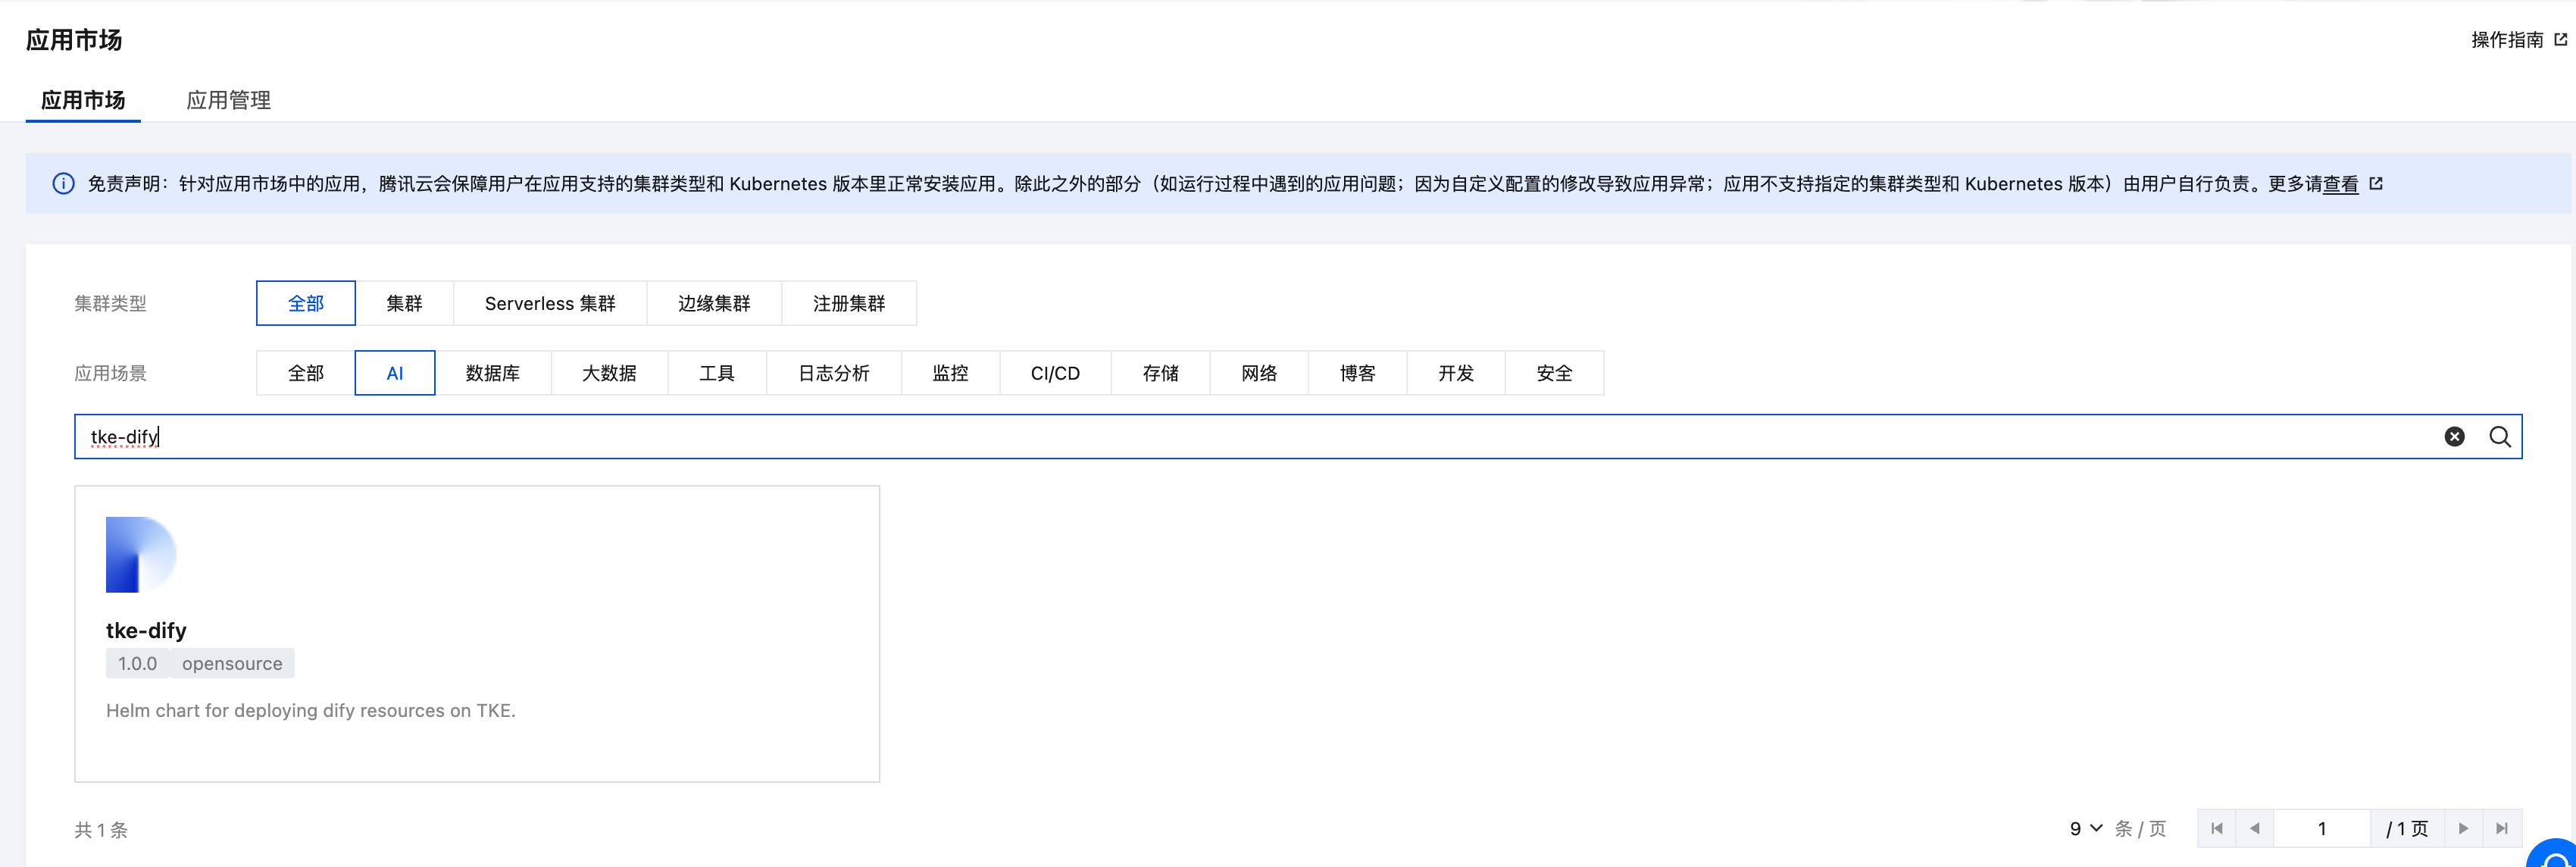The width and height of the screenshot is (2576, 867).
Task: Go to previous page arrow
Action: 2254,828
